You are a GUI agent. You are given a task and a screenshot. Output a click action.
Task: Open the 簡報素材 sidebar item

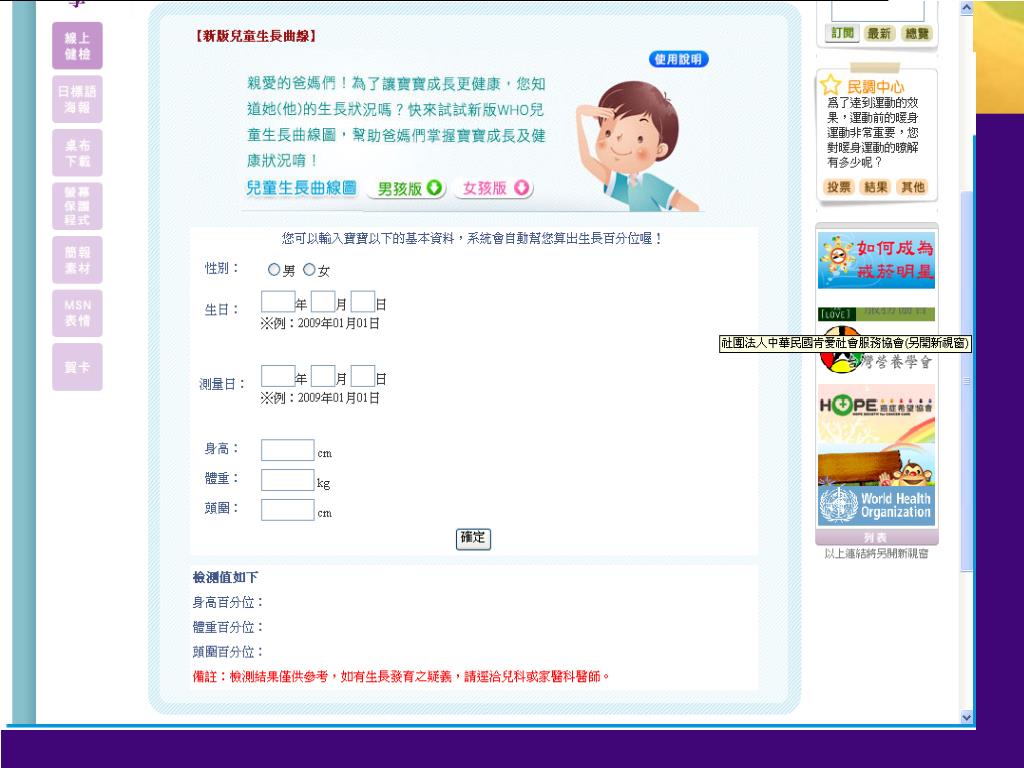click(77, 260)
